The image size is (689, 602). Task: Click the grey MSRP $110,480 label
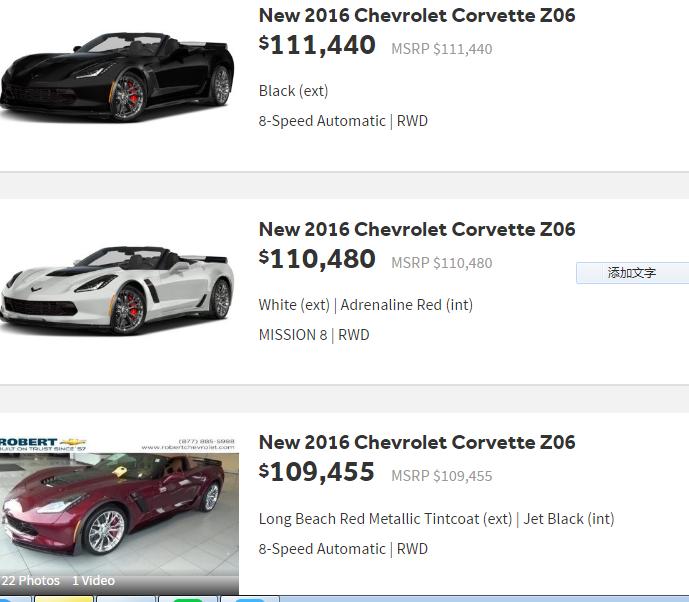441,263
